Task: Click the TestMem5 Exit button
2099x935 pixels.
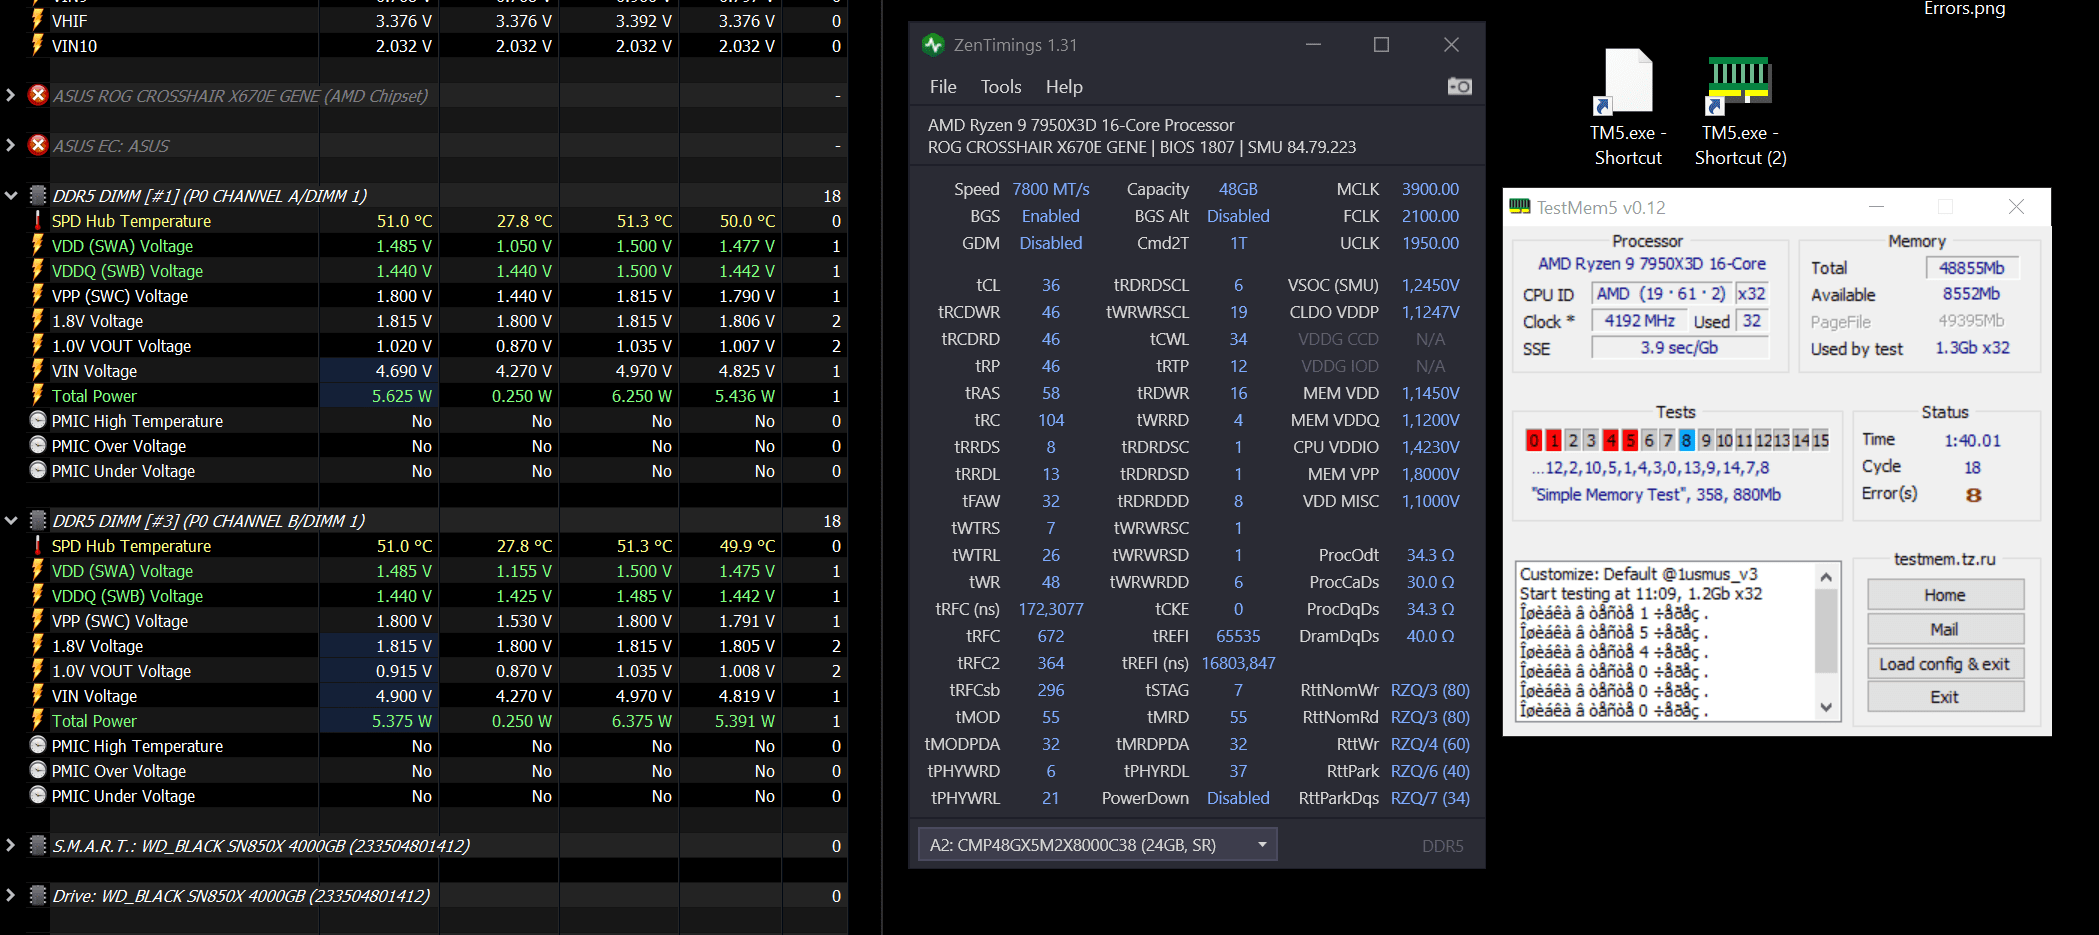Action: coord(1945,697)
